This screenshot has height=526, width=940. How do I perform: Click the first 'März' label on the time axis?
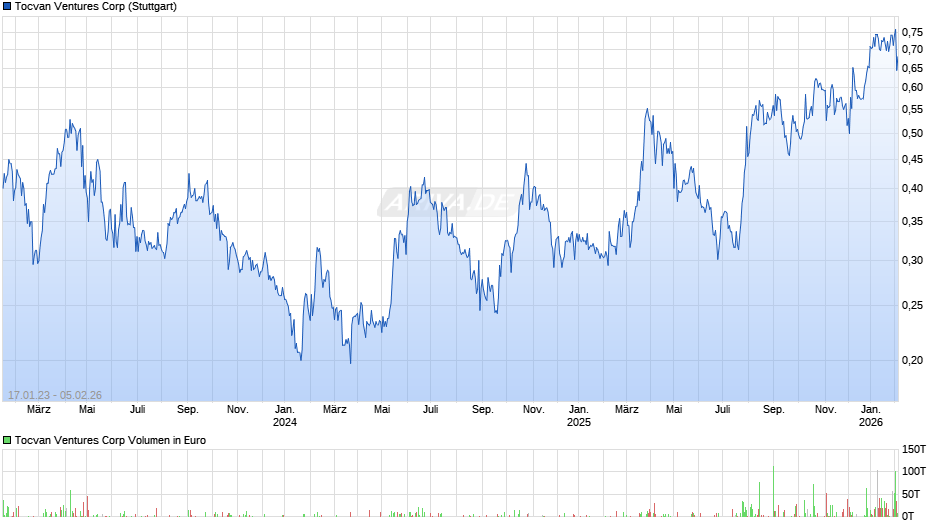click(39, 410)
